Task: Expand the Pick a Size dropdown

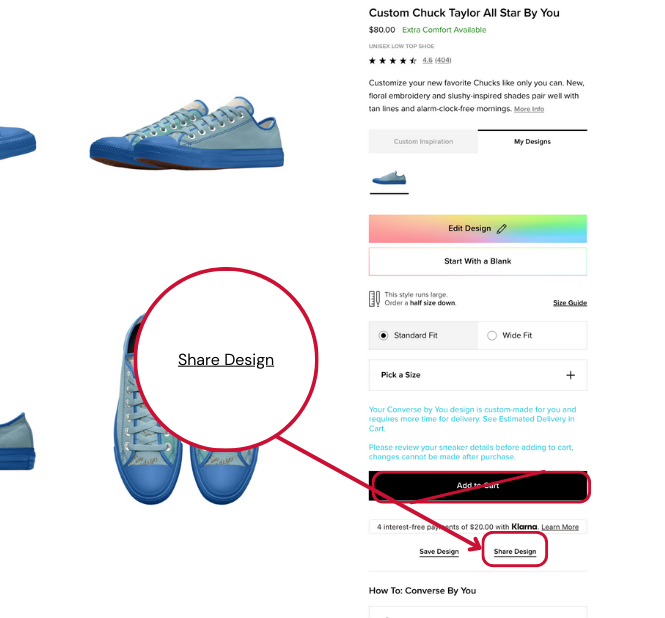Action: 478,375
